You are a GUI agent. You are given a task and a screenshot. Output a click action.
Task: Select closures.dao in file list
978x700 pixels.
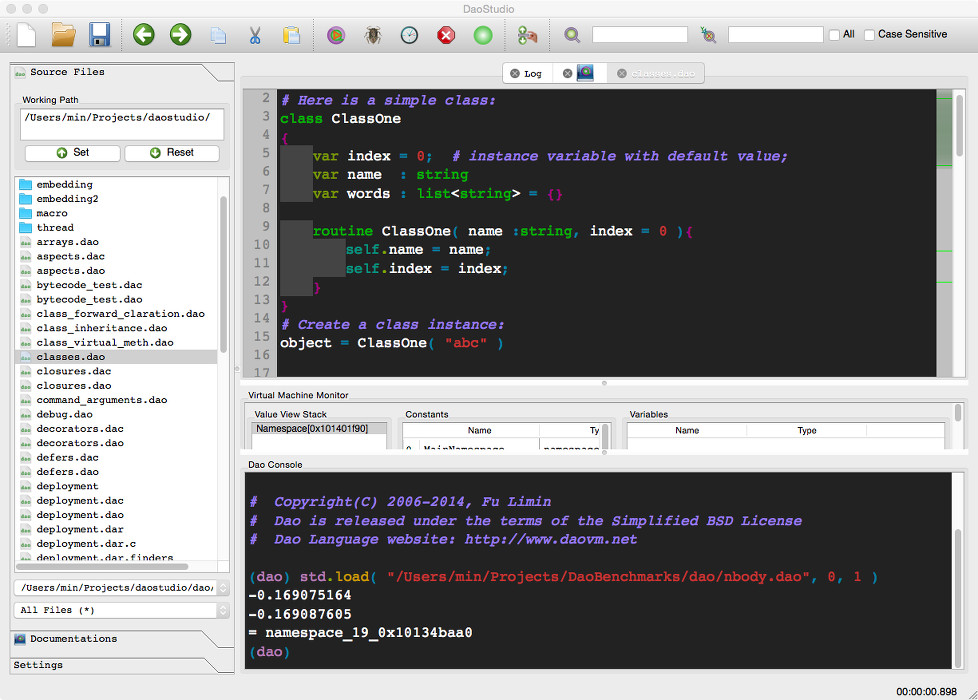[74, 386]
